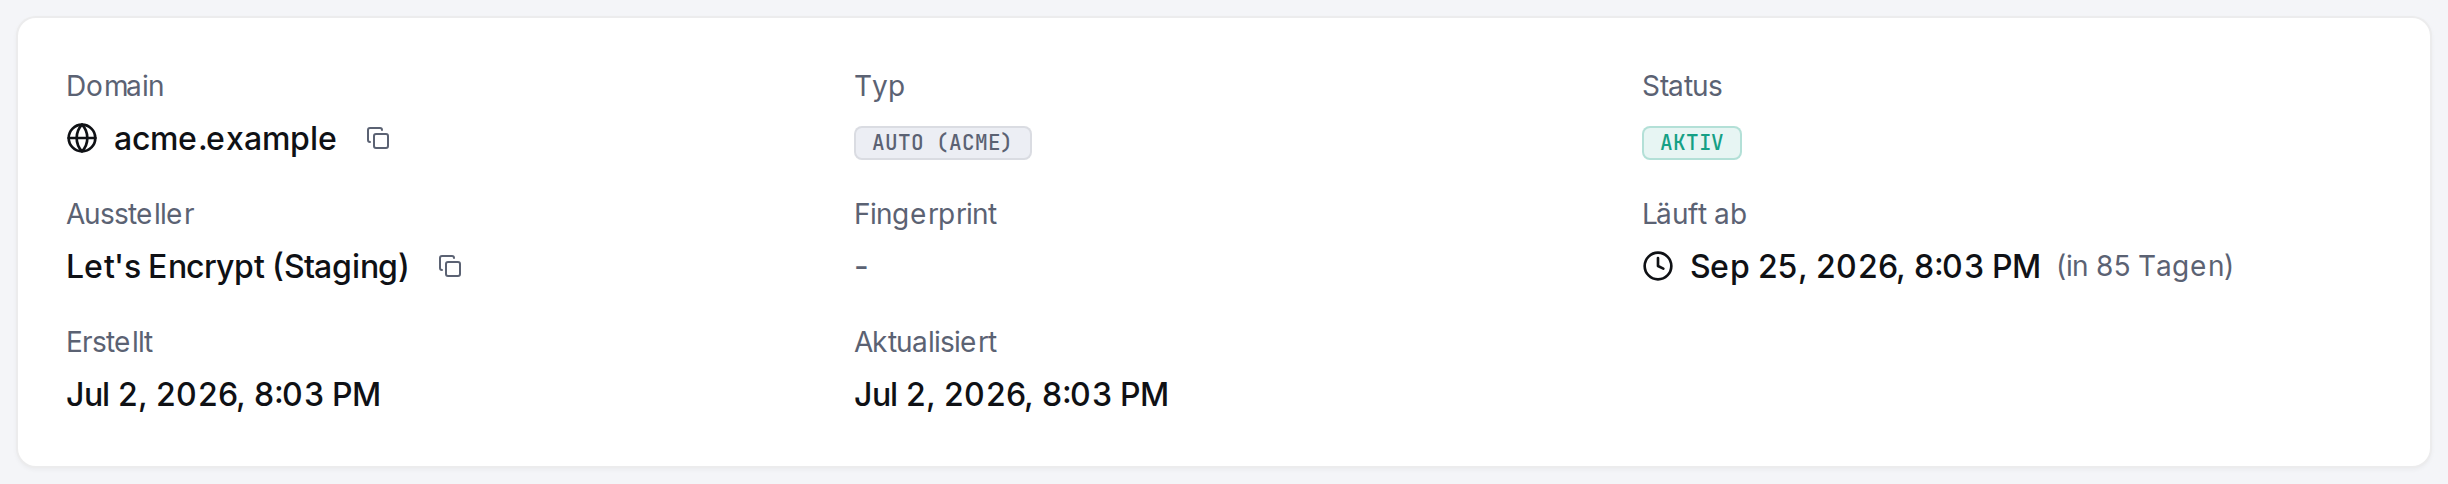This screenshot has width=2448, height=484.
Task: Click the Aktualisiert date value
Action: tap(1011, 394)
